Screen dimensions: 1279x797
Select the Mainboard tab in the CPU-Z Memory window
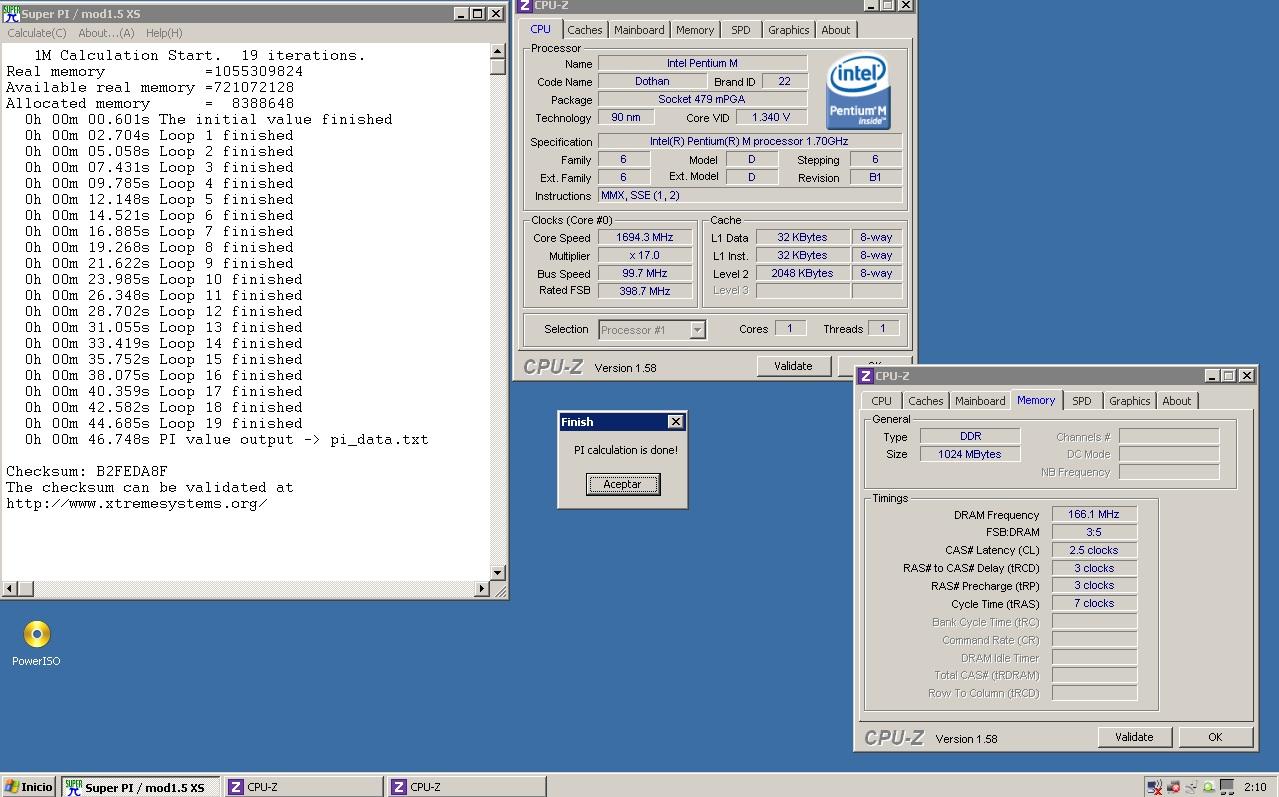[980, 401]
